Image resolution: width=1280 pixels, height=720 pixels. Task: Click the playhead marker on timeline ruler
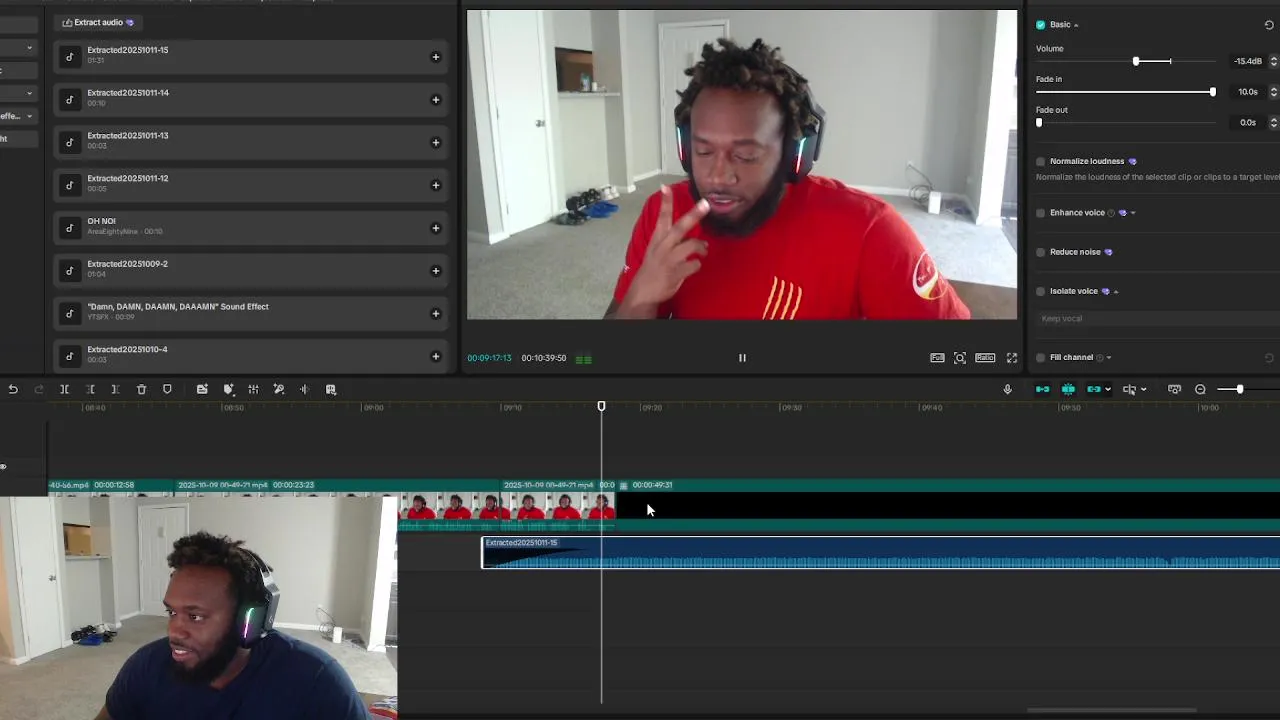pyautogui.click(x=601, y=406)
